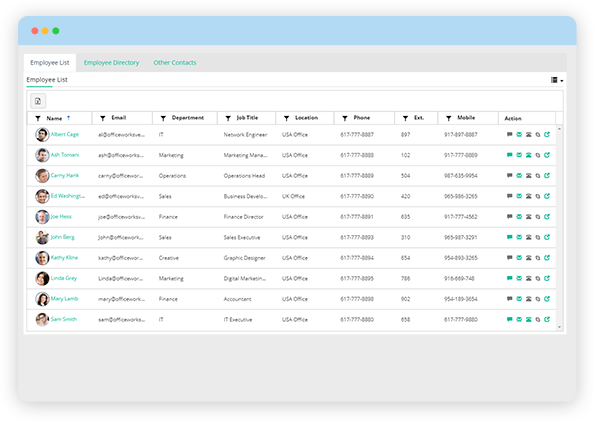Email Mary Lamb via the envelope icon
Image resolution: width=595 pixels, height=422 pixels.
(519, 298)
